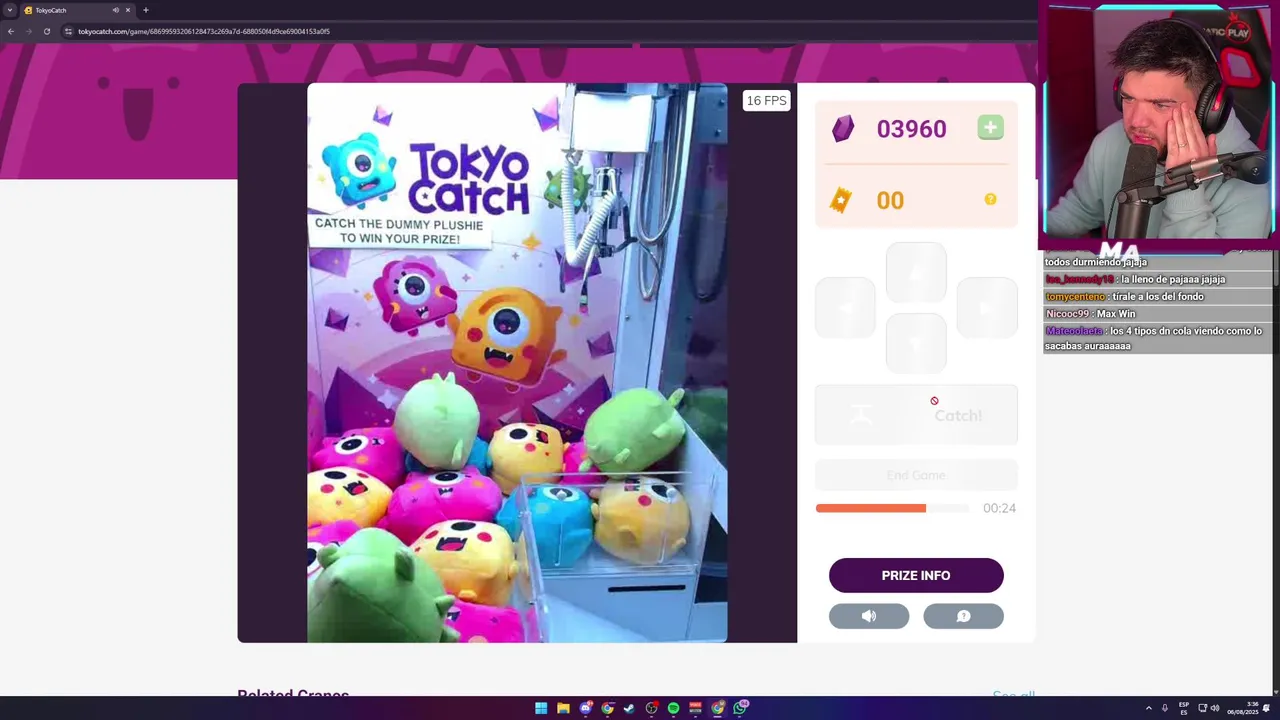Close the TokyoCatch browser tab
Screen dimensions: 1280x720
tap(128, 10)
